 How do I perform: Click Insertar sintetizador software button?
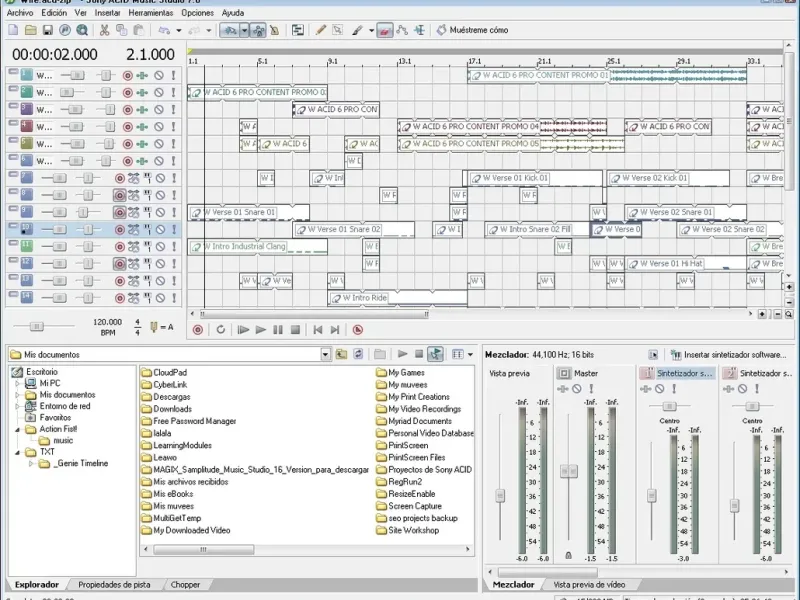tap(728, 354)
